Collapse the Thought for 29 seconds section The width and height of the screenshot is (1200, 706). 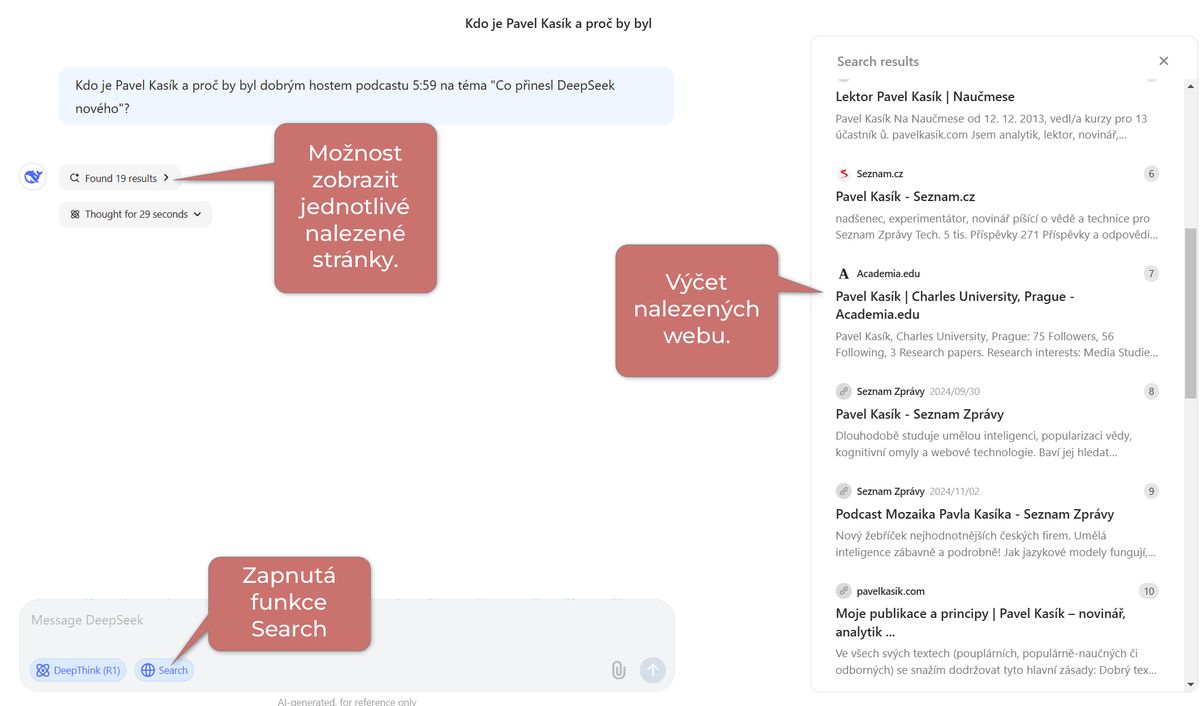coord(136,214)
